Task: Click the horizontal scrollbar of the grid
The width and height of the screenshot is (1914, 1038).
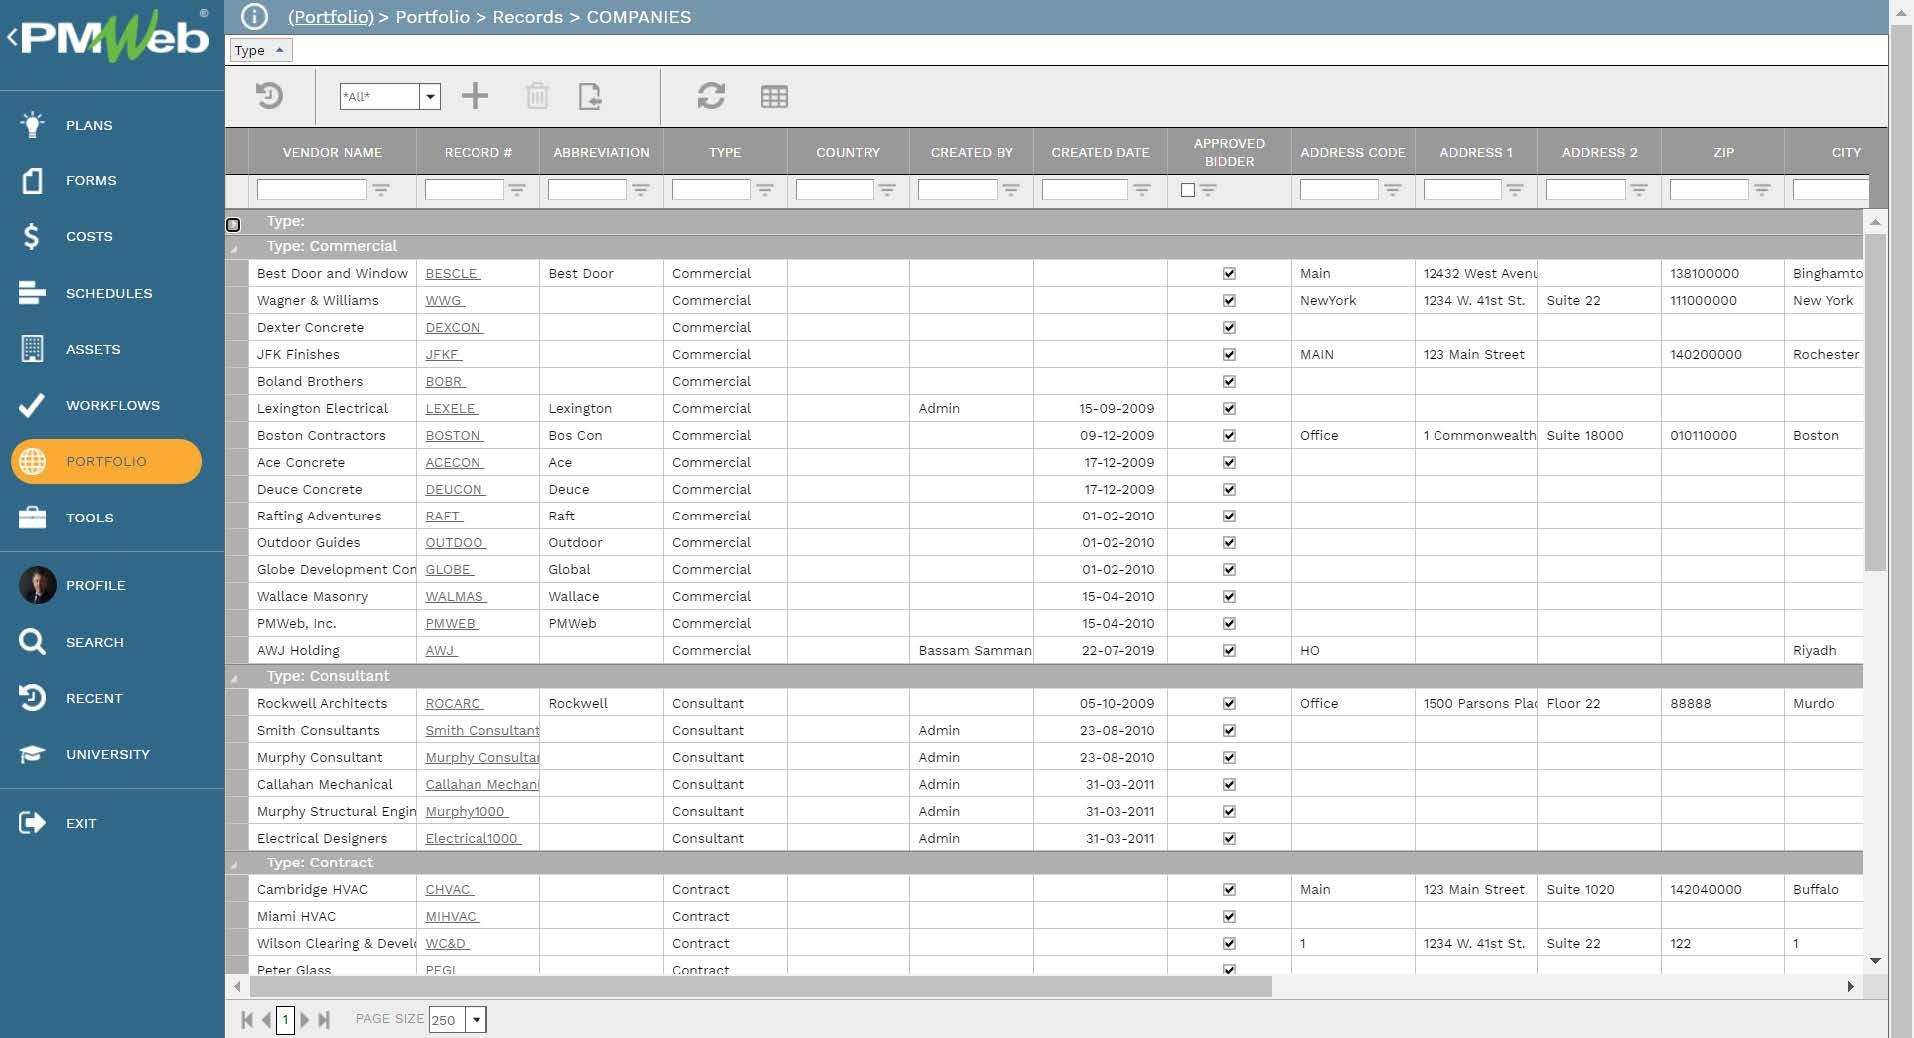Action: pos(760,987)
